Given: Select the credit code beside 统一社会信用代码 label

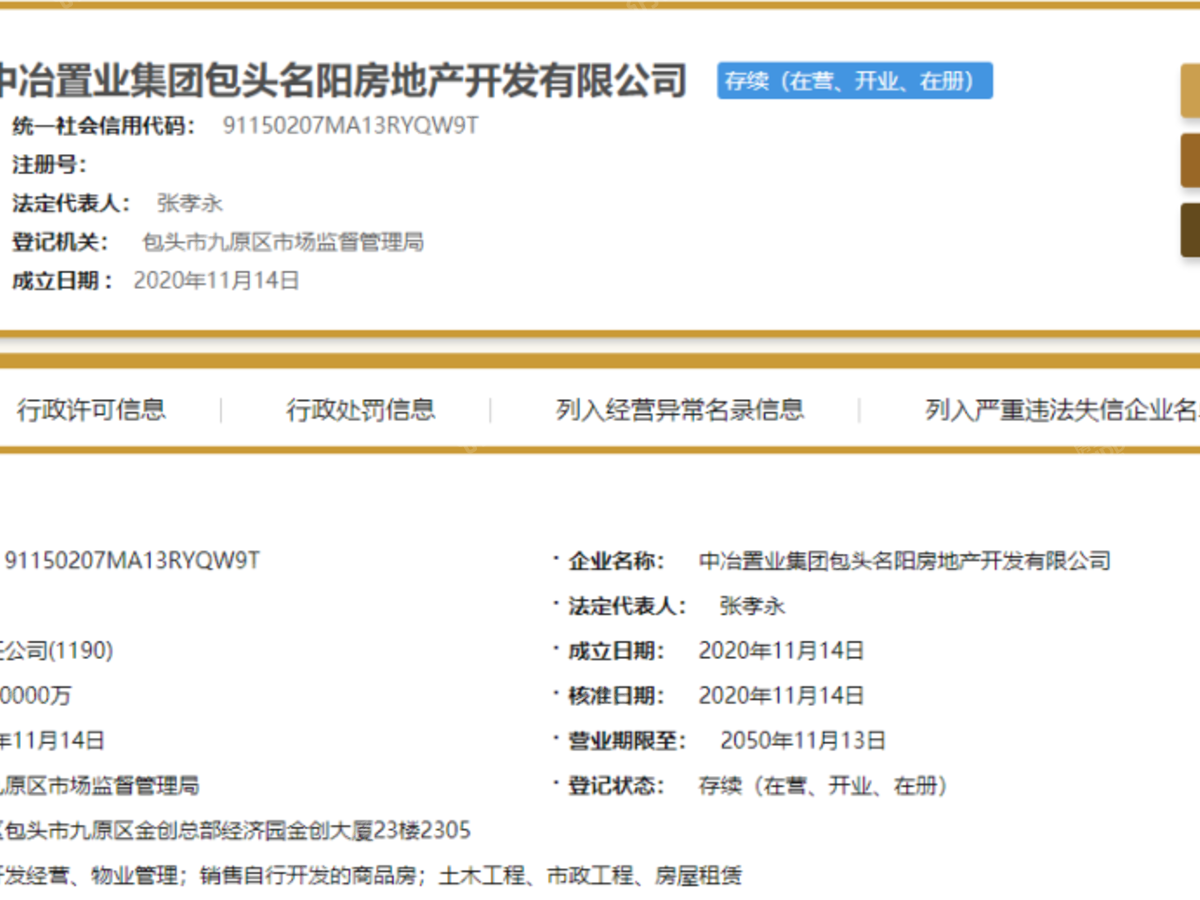Looking at the screenshot, I should [350, 127].
